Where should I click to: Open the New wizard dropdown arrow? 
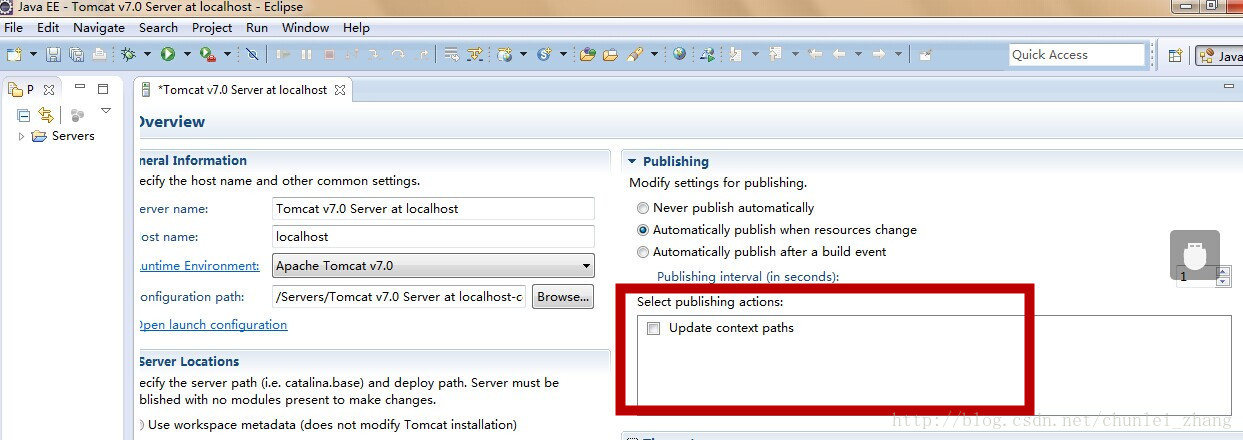click(33, 54)
